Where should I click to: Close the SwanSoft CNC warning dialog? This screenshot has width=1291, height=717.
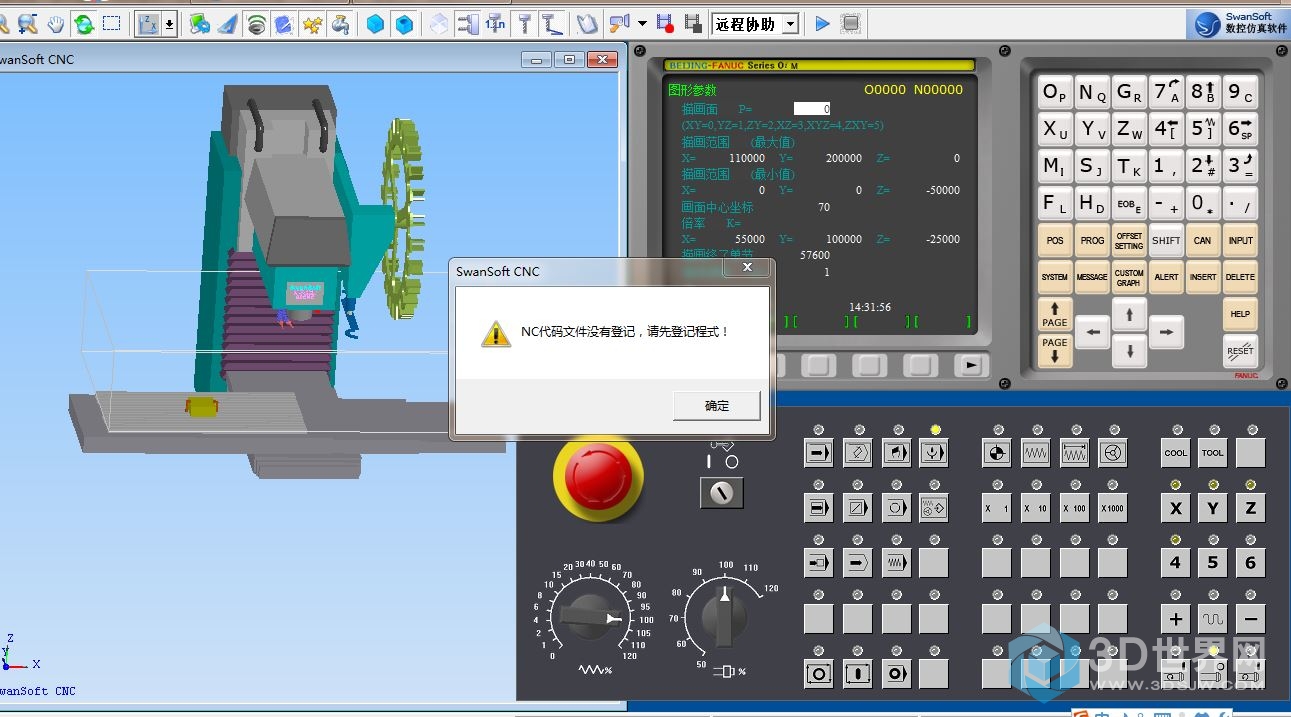pos(748,268)
